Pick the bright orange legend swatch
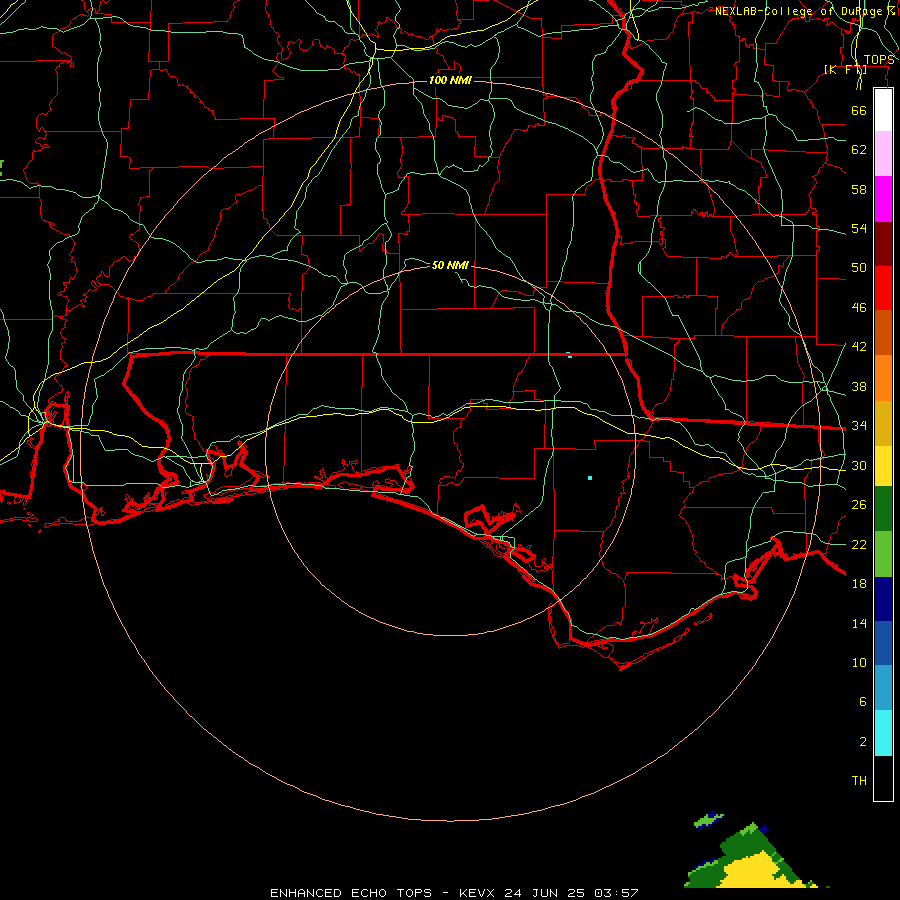Image resolution: width=900 pixels, height=900 pixels. [883, 378]
